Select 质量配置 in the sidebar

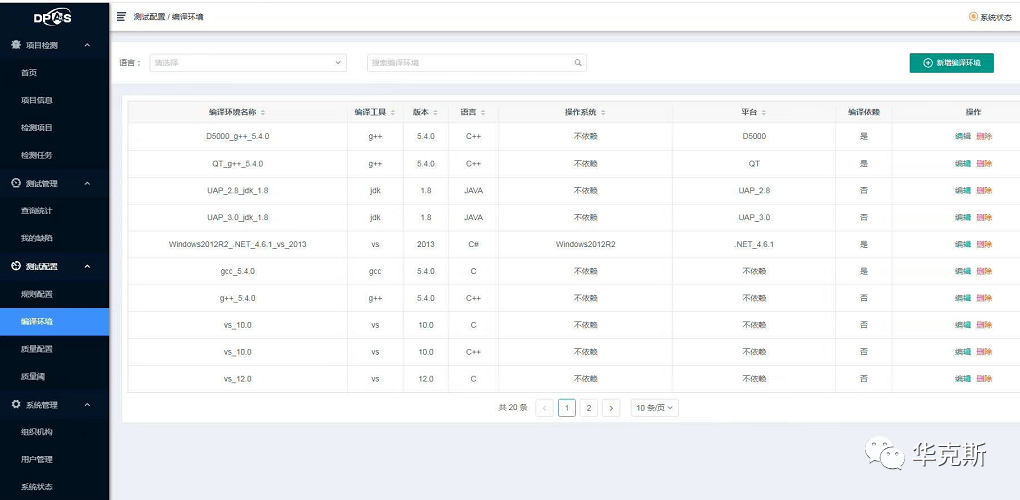37,349
